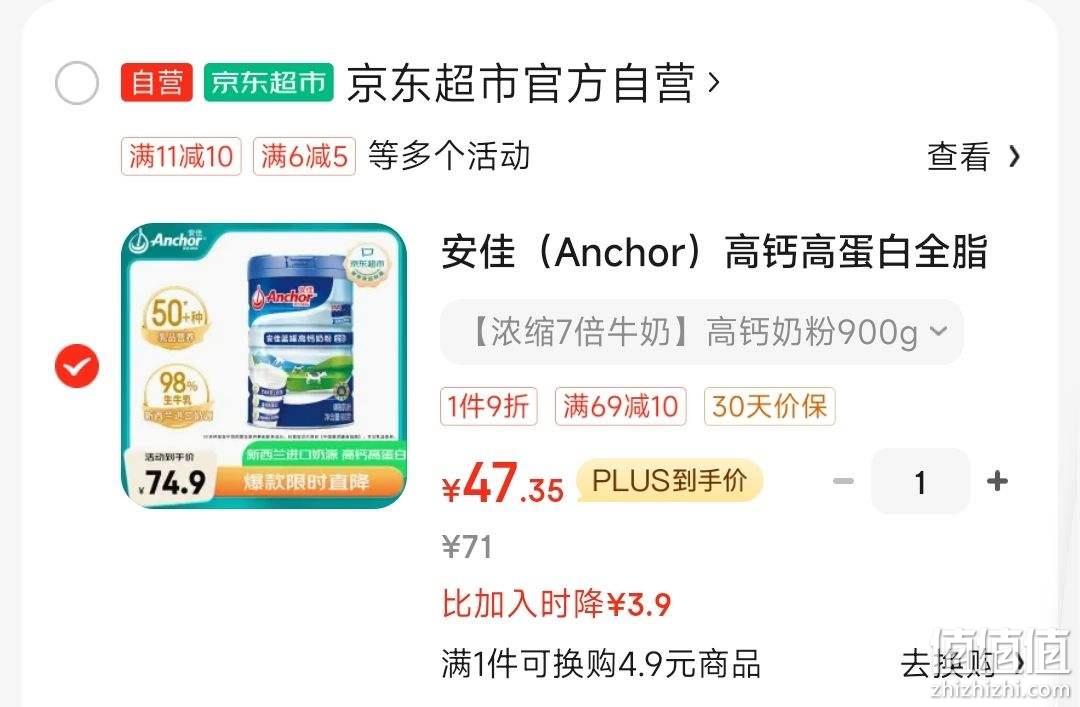Tap the 满6减5 coupon tag
Viewport: 1080px width, 707px height.
tap(304, 156)
